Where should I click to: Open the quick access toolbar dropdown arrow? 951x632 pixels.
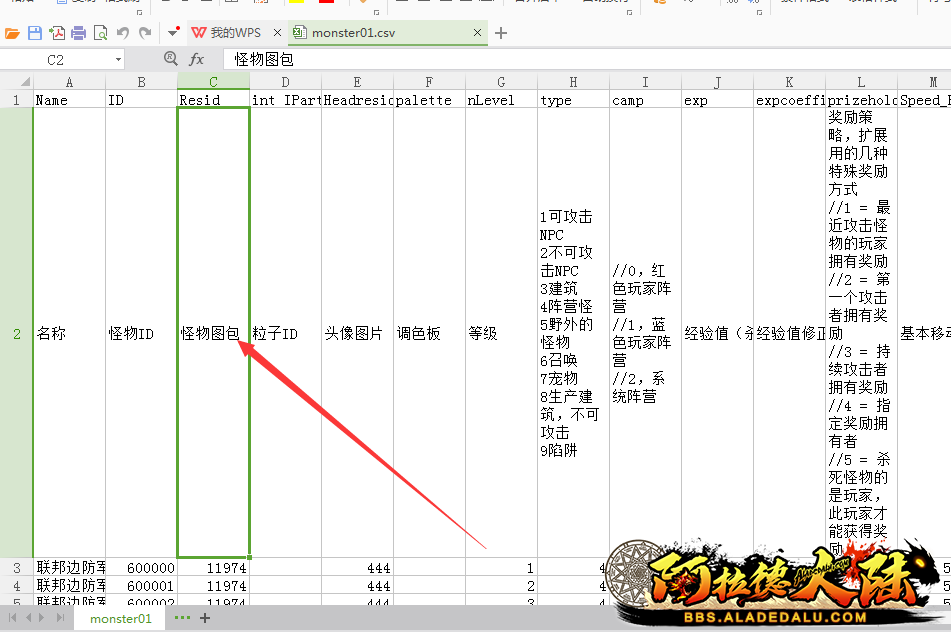point(175,33)
